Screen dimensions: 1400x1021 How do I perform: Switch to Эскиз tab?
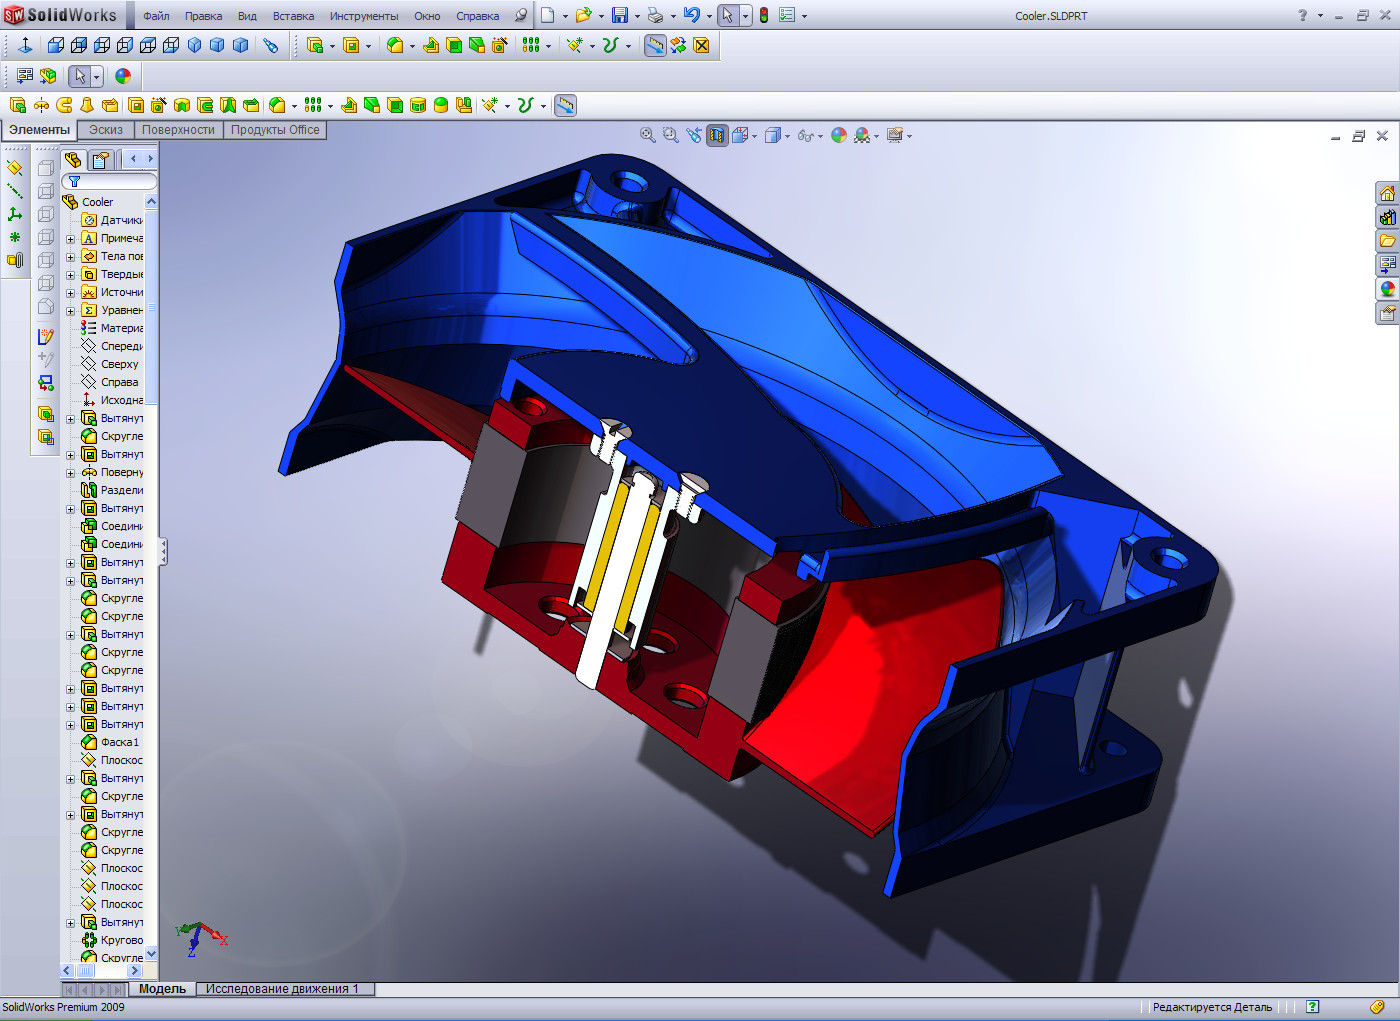tap(106, 130)
